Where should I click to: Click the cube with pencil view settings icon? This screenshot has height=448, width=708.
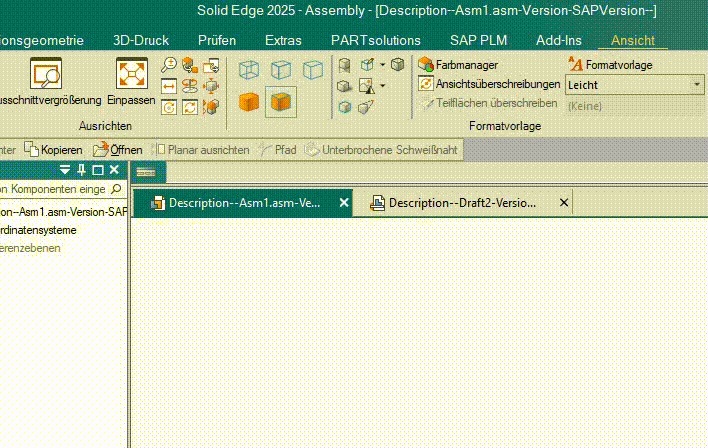(x=368, y=65)
